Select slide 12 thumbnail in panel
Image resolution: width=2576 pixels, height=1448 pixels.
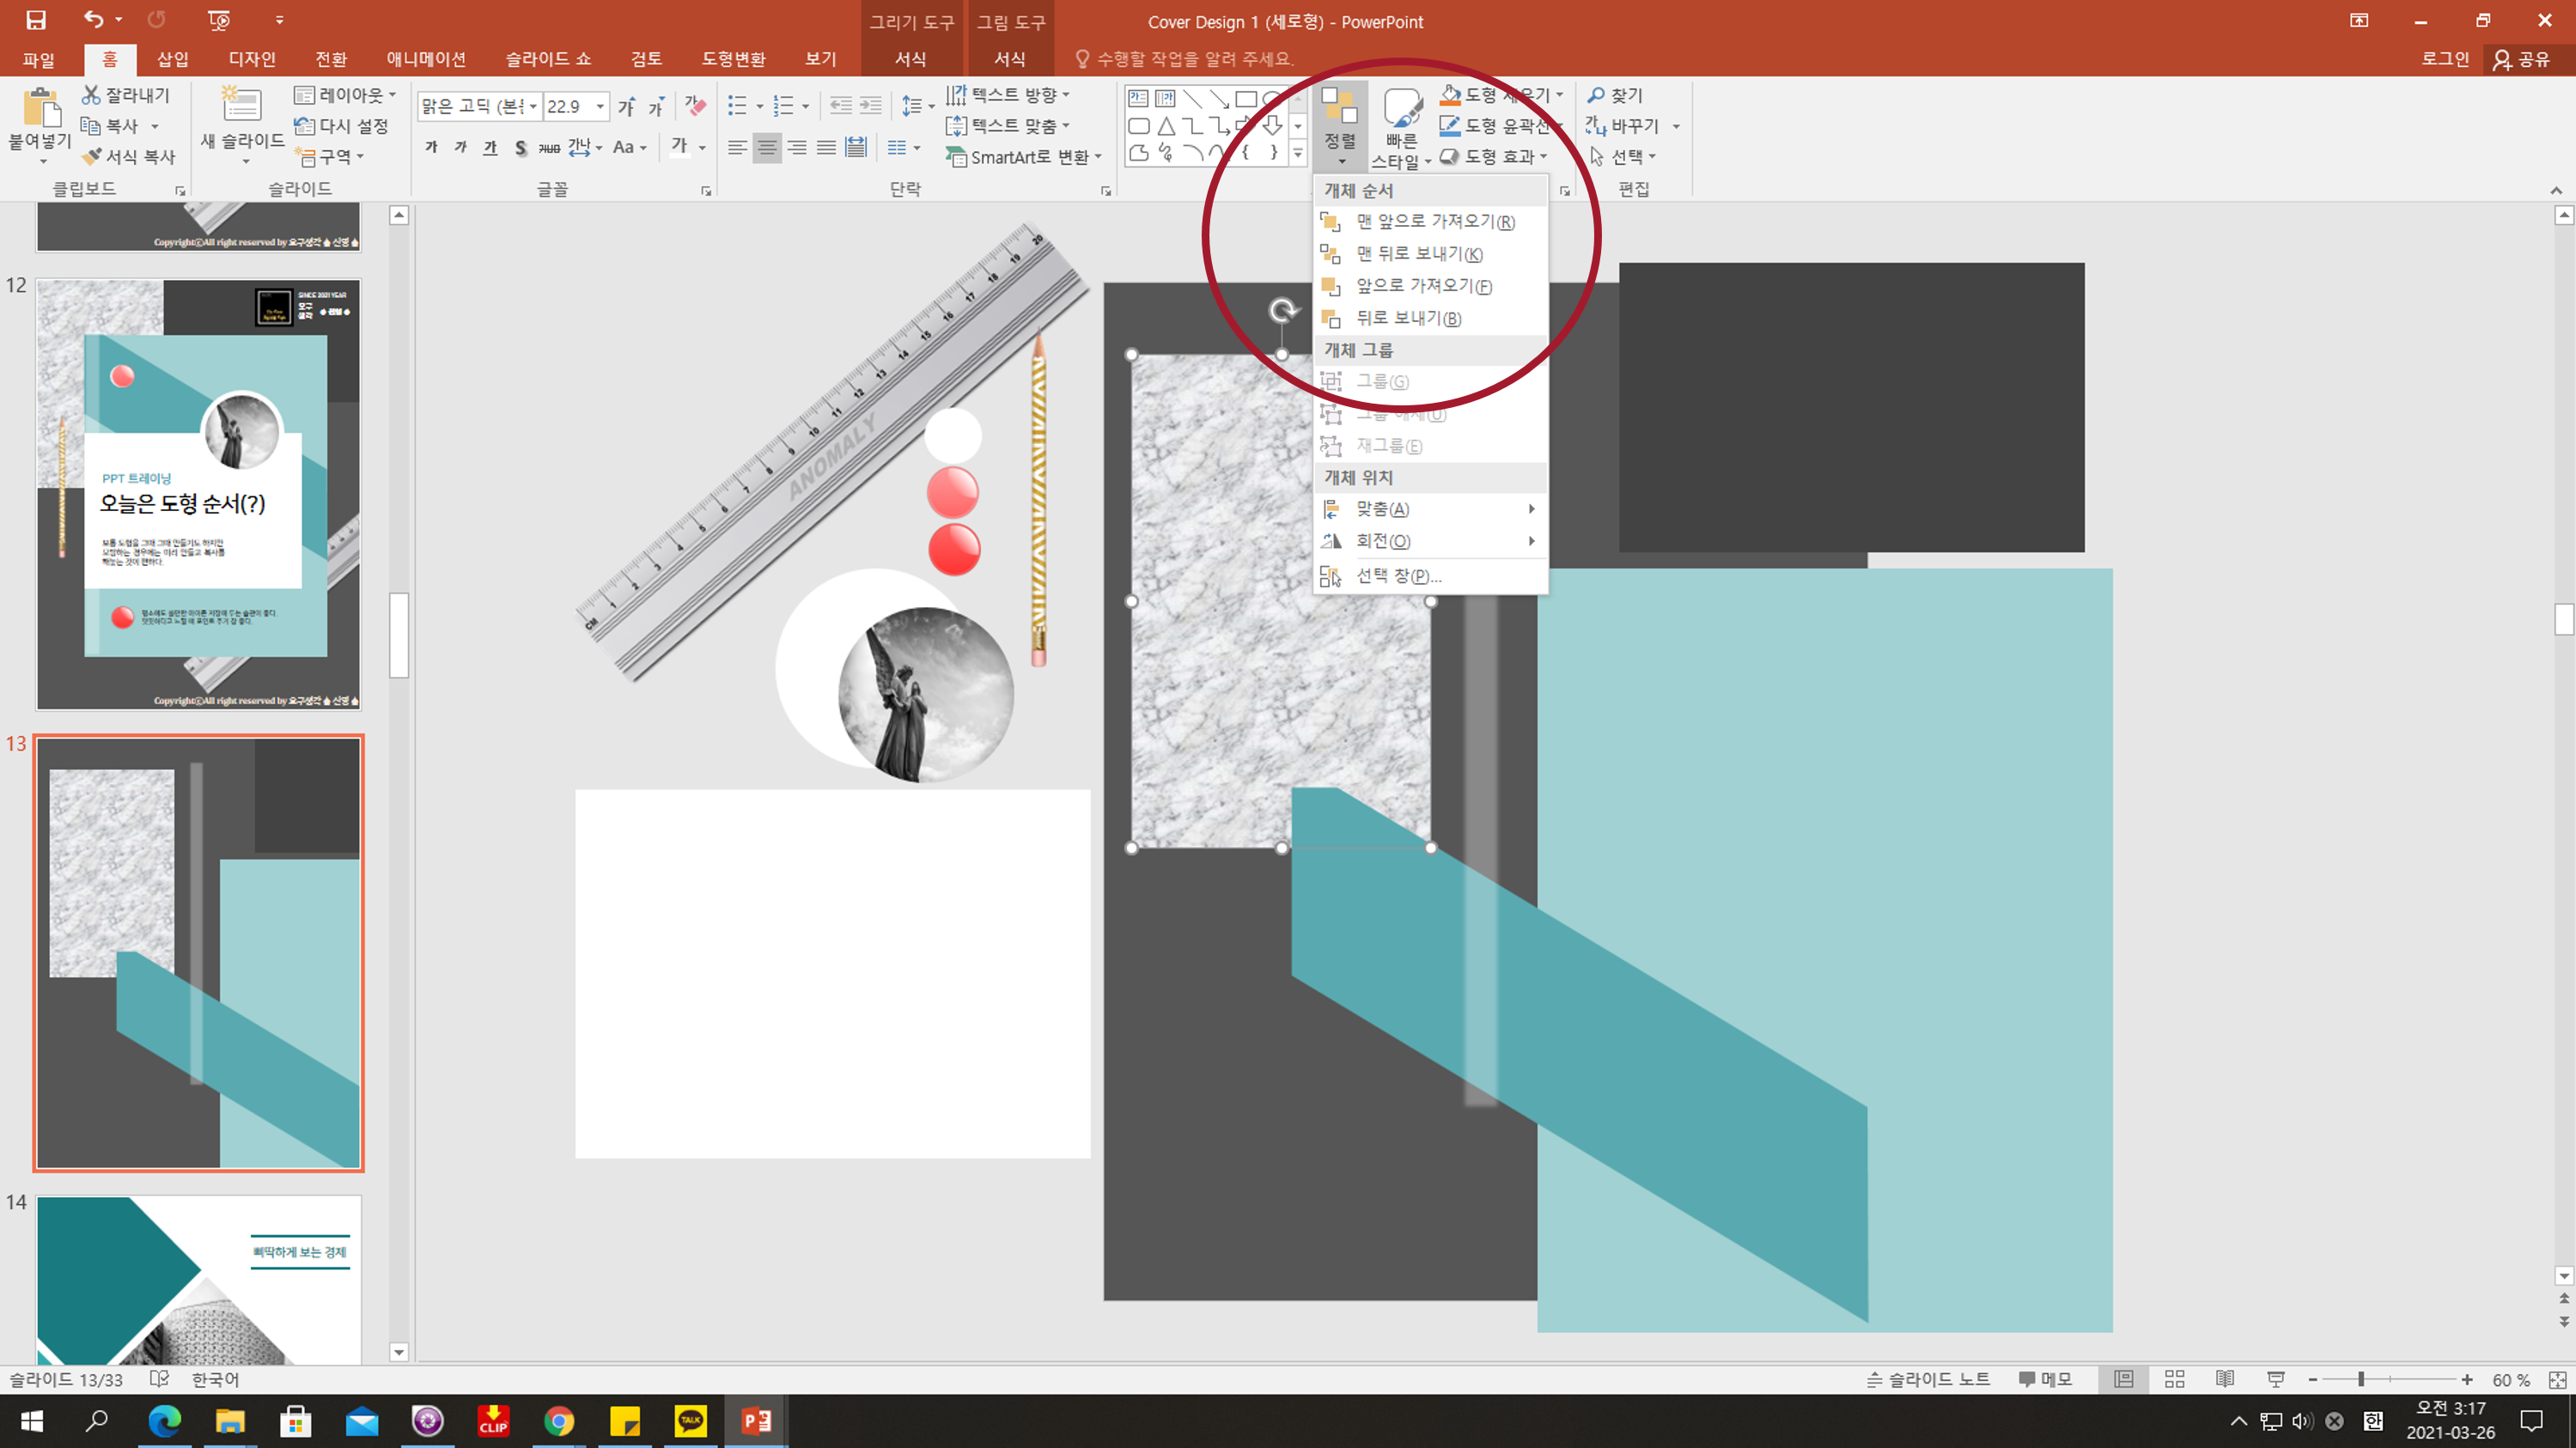click(198, 494)
